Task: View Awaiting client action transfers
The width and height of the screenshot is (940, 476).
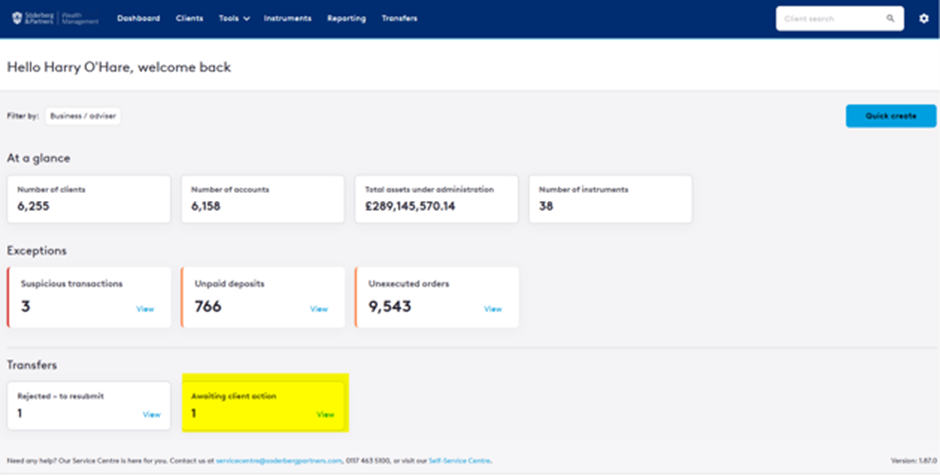Action: click(325, 414)
